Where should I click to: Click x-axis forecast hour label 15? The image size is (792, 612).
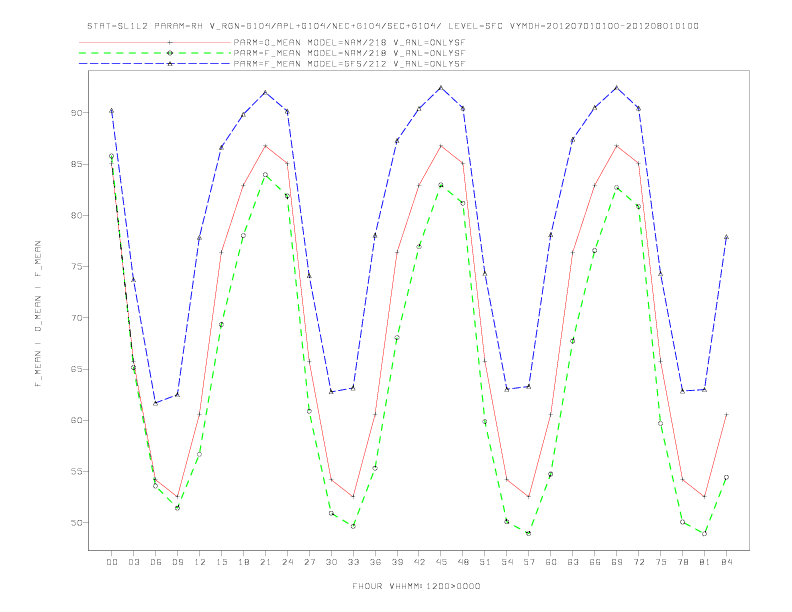[221, 562]
